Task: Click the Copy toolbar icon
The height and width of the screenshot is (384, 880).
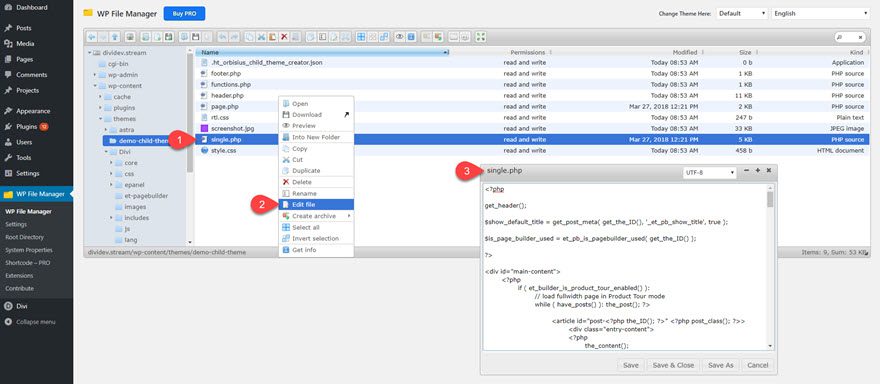Action: pos(249,36)
